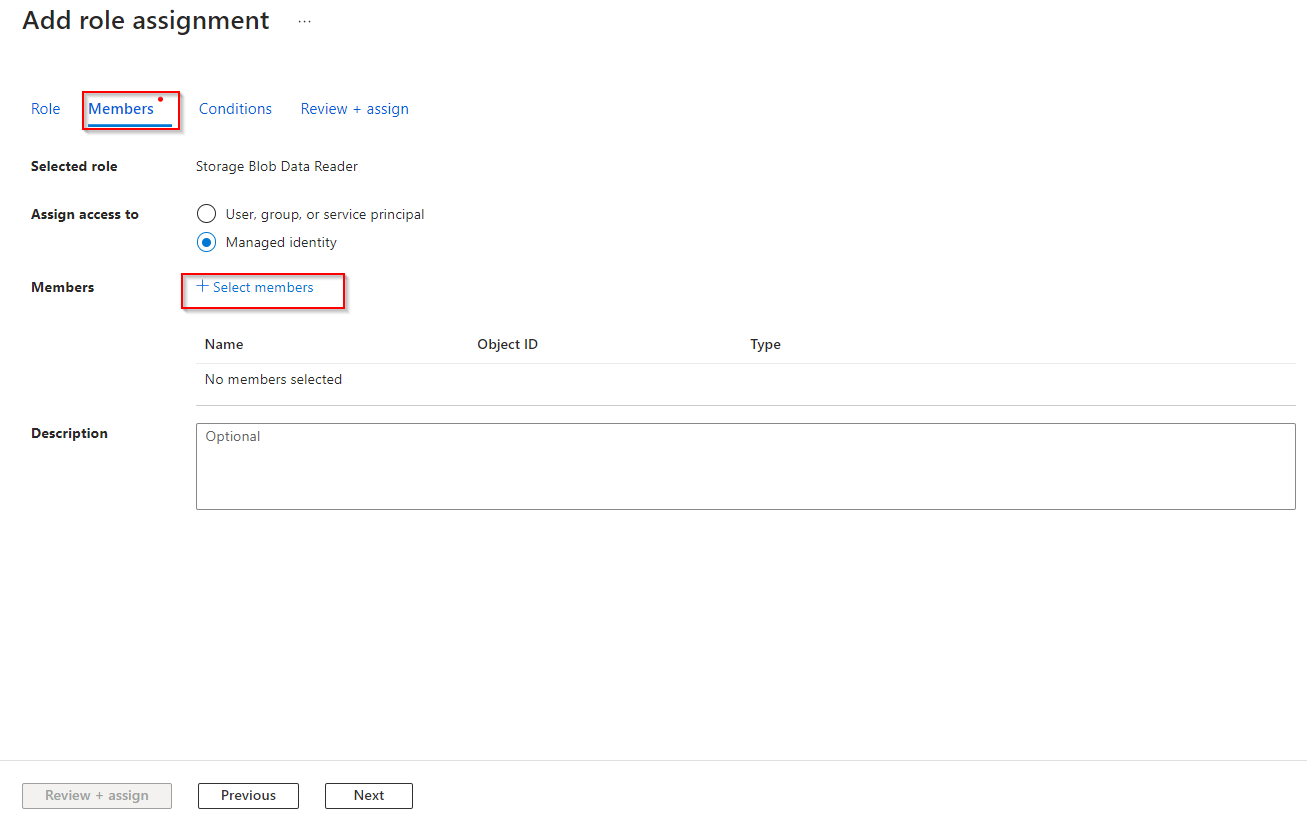Switch to the Role tab

(46, 109)
